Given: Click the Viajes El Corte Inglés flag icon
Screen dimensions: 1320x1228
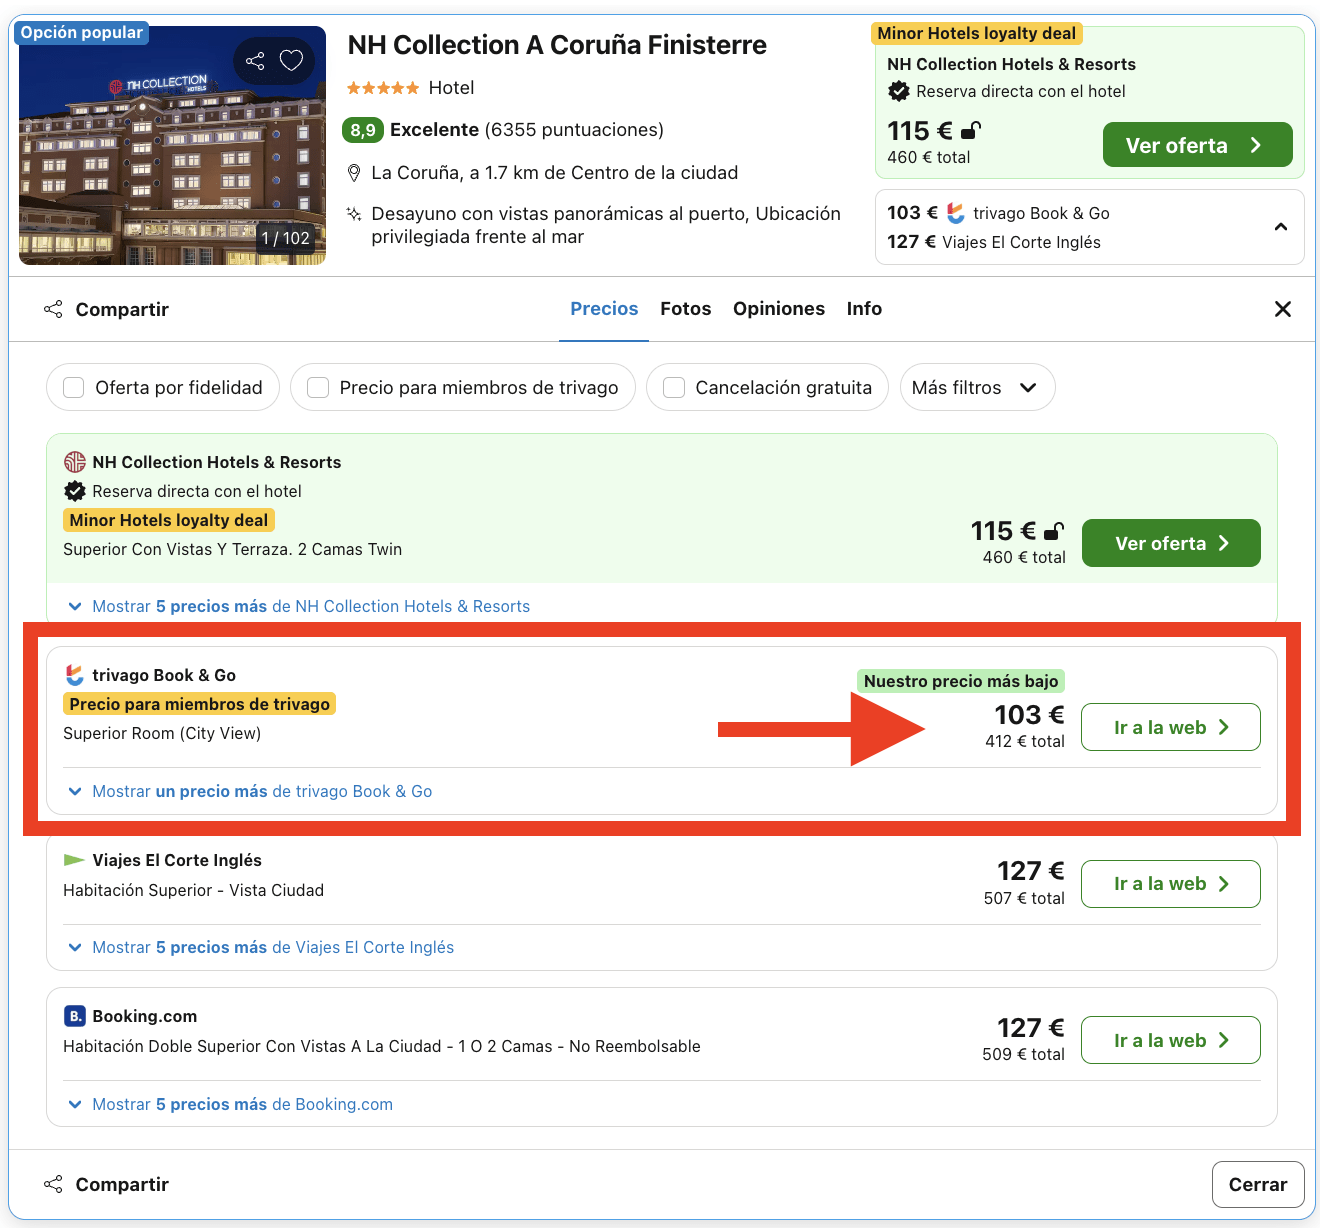Looking at the screenshot, I should tap(74, 859).
